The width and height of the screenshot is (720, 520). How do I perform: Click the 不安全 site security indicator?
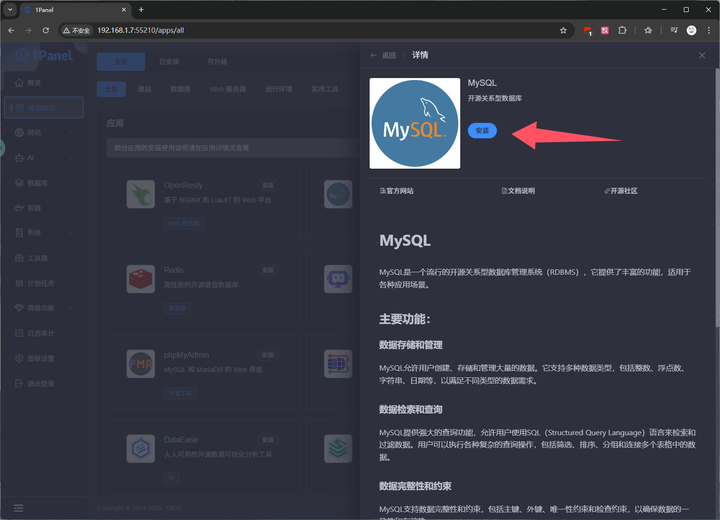pyautogui.click(x=77, y=30)
